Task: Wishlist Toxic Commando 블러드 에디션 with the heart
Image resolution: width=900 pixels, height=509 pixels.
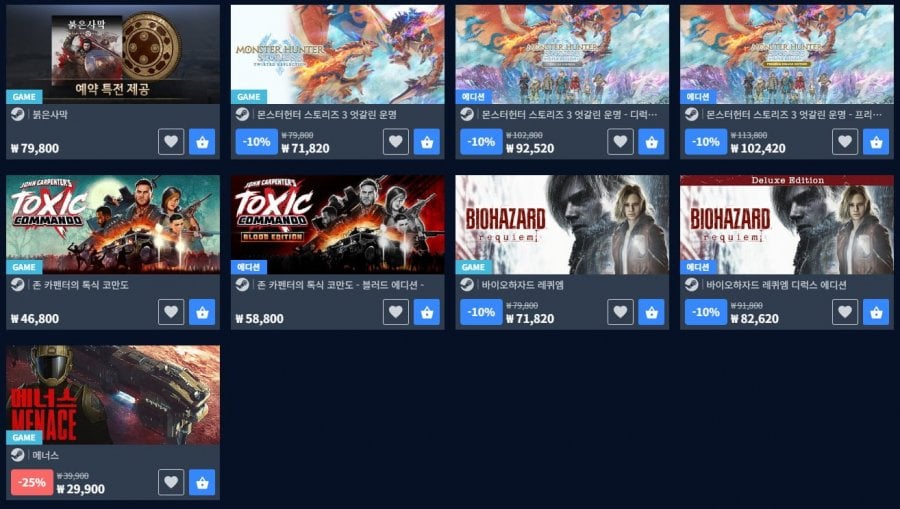Action: tap(395, 312)
